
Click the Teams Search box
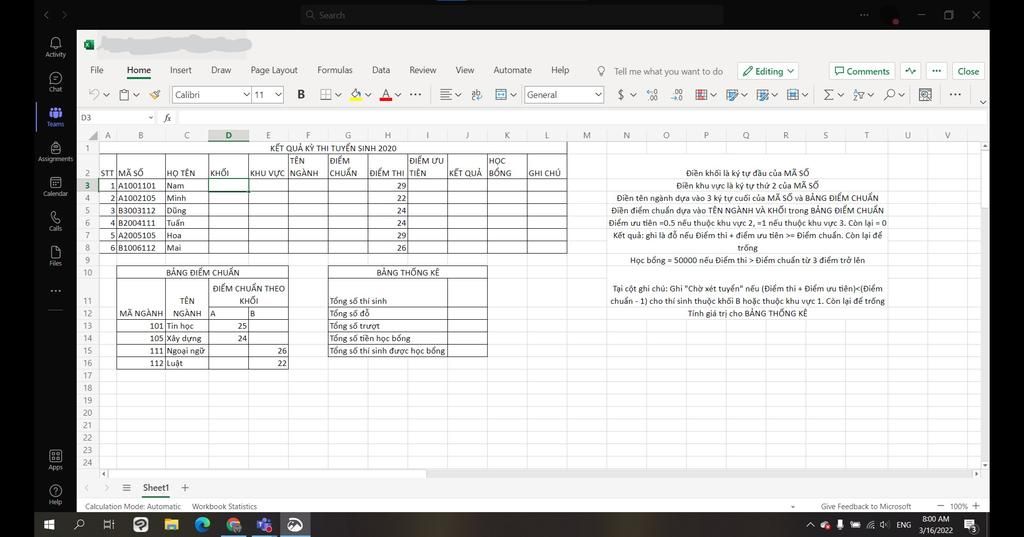click(x=513, y=15)
